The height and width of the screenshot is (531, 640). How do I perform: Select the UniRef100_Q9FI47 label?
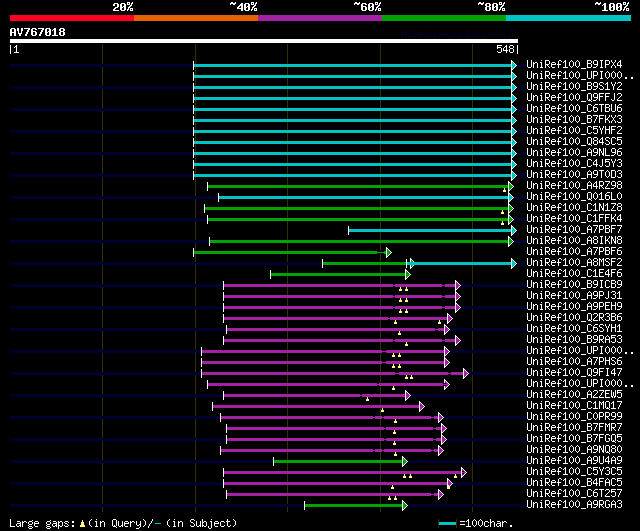(574, 373)
